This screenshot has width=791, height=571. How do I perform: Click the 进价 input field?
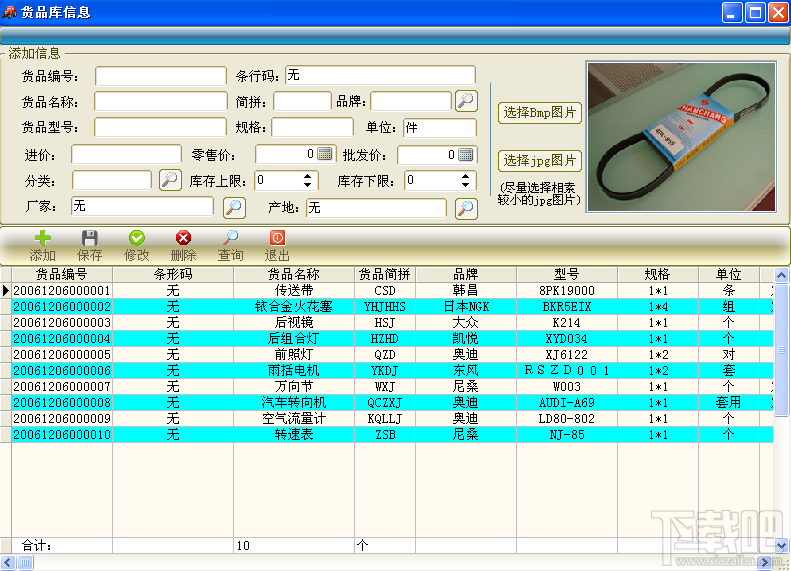click(x=126, y=154)
